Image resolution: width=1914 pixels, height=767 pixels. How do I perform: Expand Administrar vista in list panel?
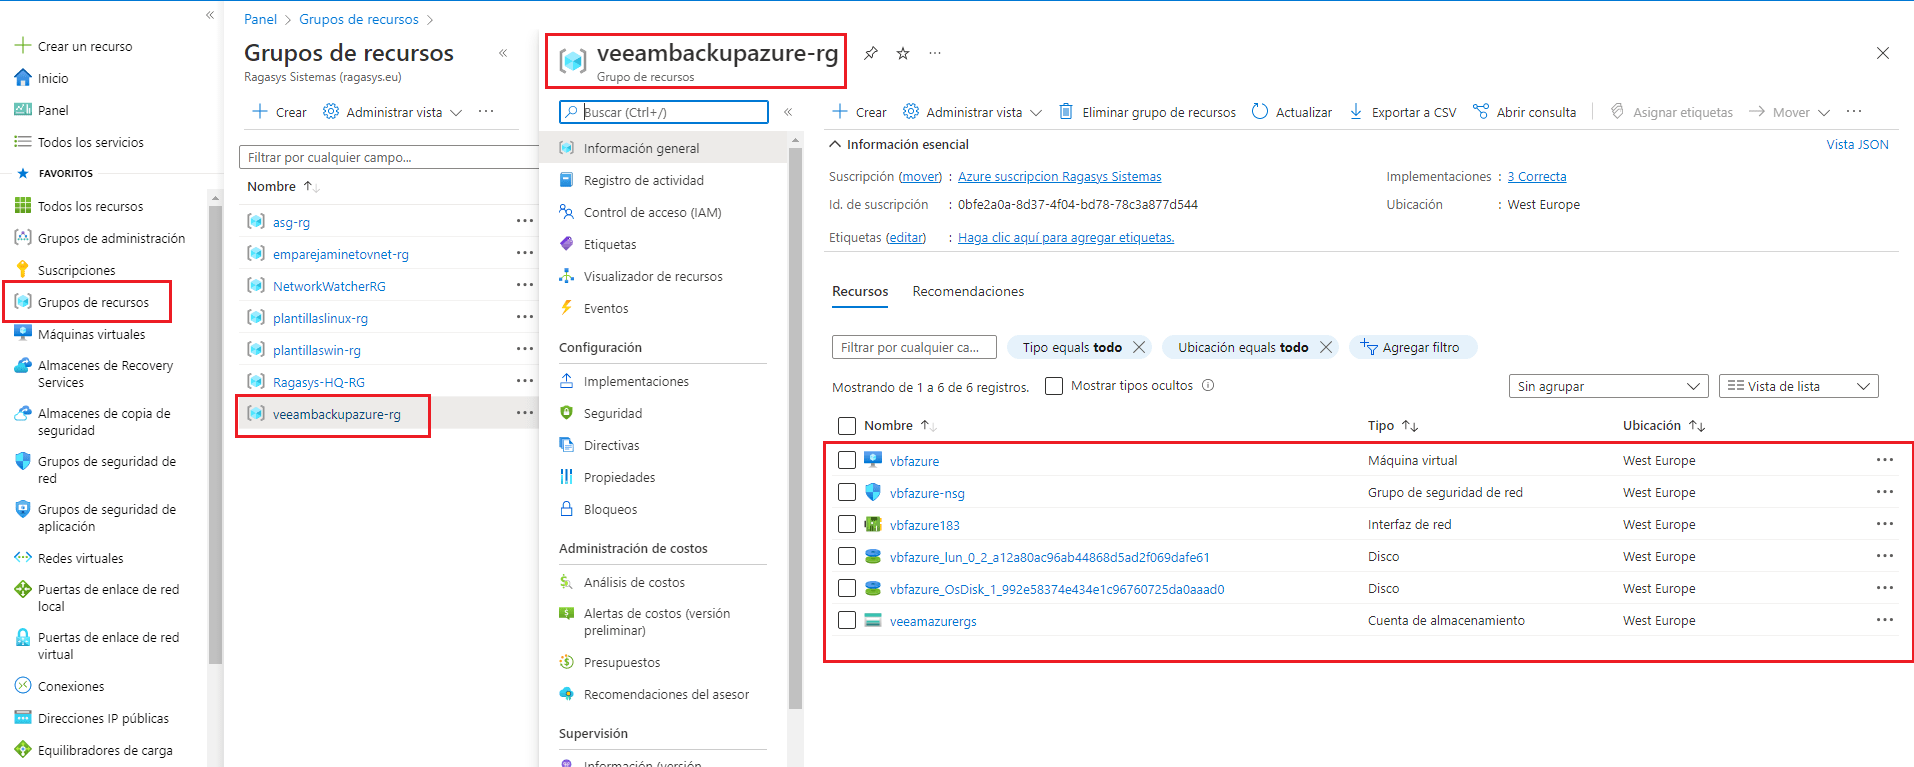(392, 112)
